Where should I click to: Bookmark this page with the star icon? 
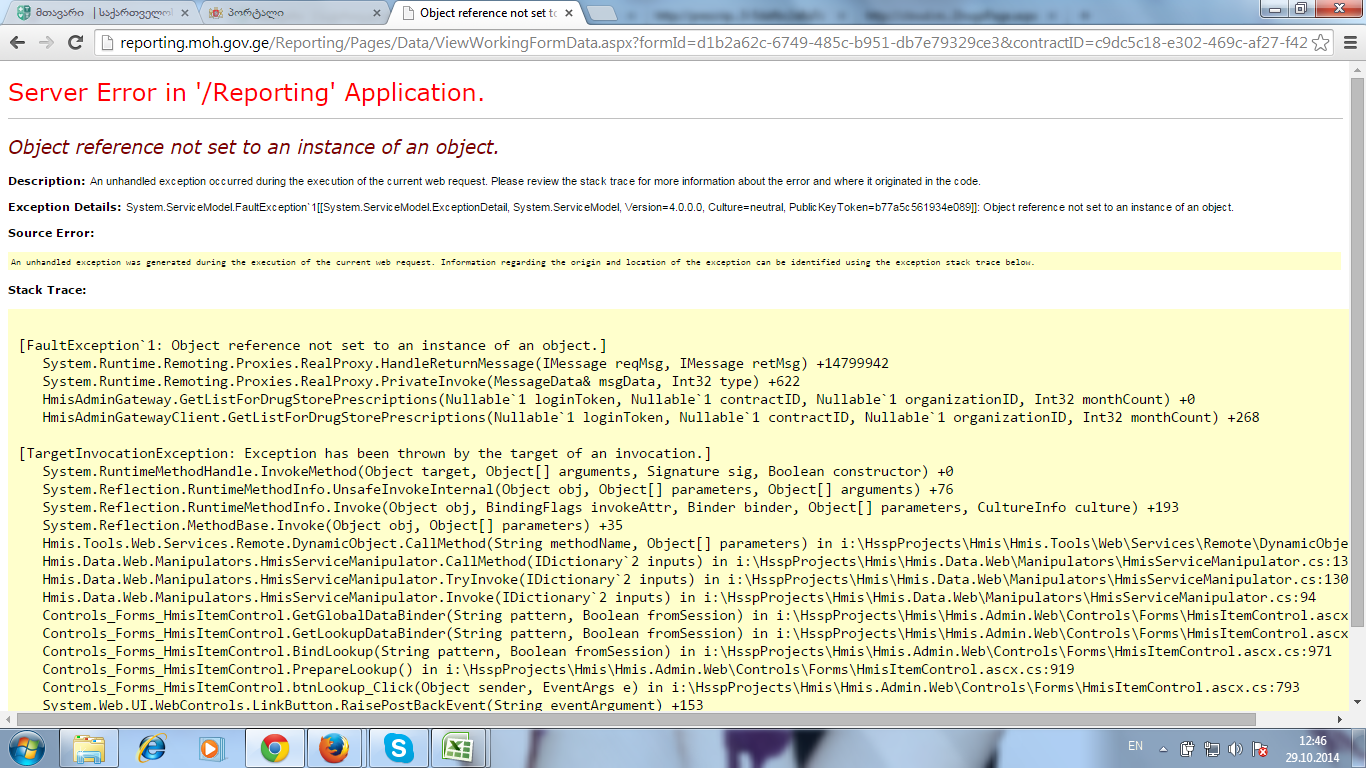(x=1320, y=43)
